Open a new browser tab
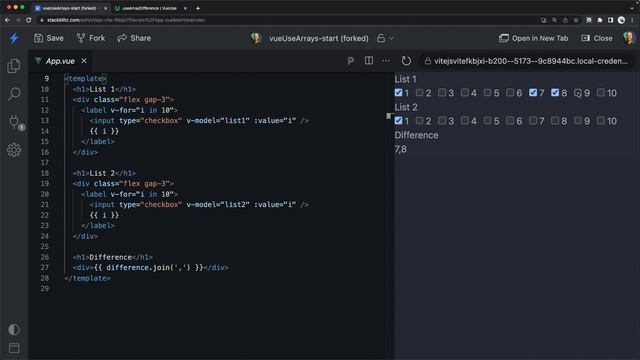 (198, 8)
